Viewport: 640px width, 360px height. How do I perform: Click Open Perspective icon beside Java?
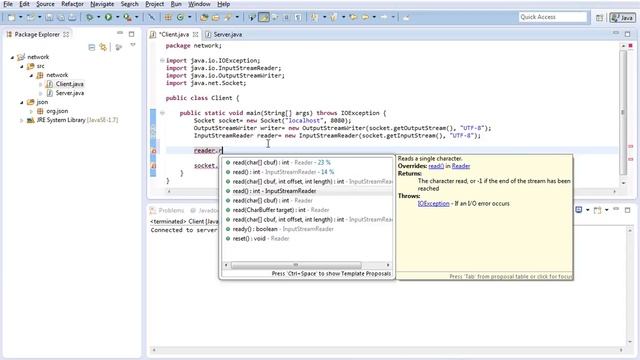click(x=599, y=18)
